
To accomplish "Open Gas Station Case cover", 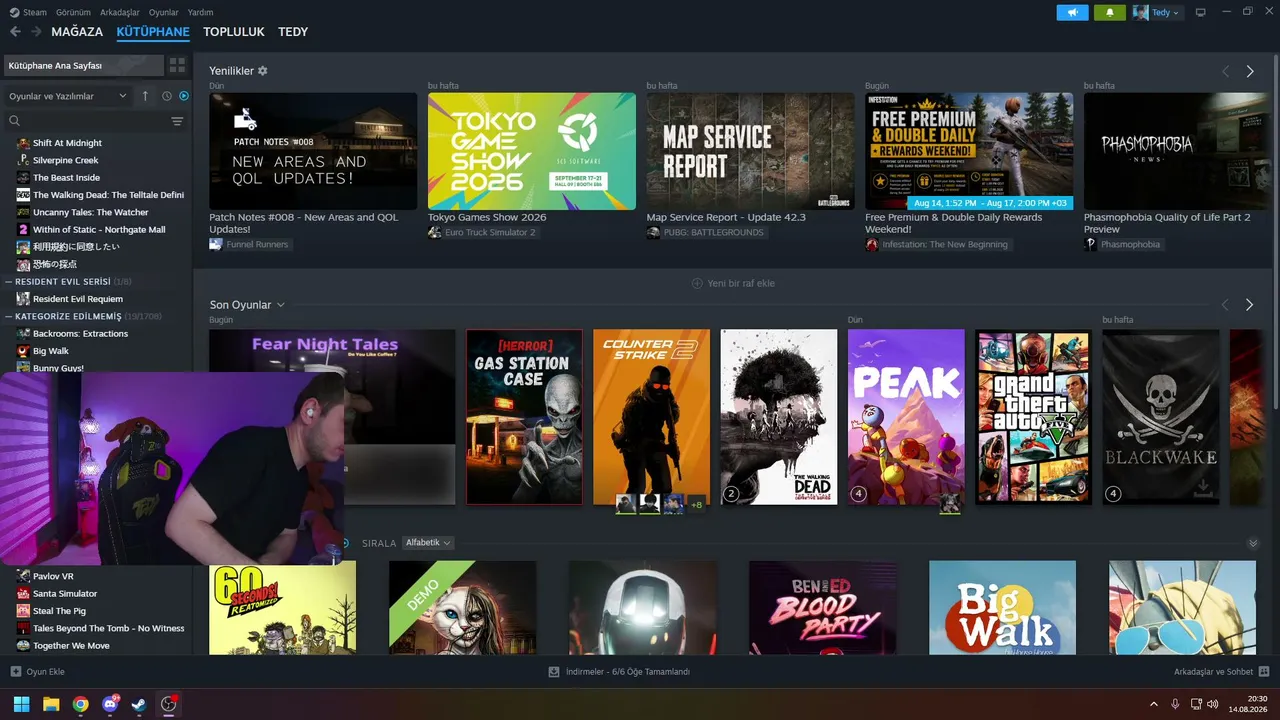I will point(524,417).
